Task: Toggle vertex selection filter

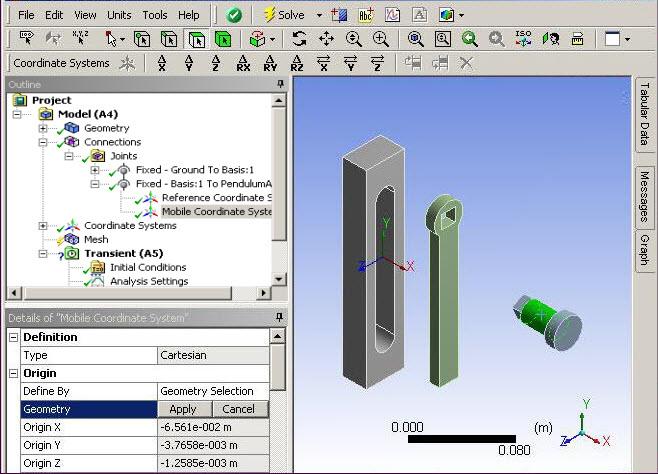Action: coord(142,39)
